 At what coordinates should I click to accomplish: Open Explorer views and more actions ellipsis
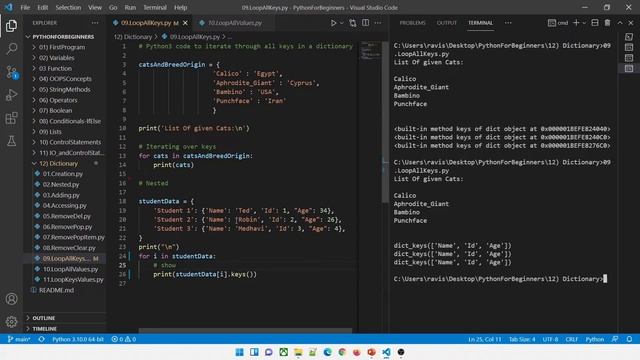[x=95, y=23]
